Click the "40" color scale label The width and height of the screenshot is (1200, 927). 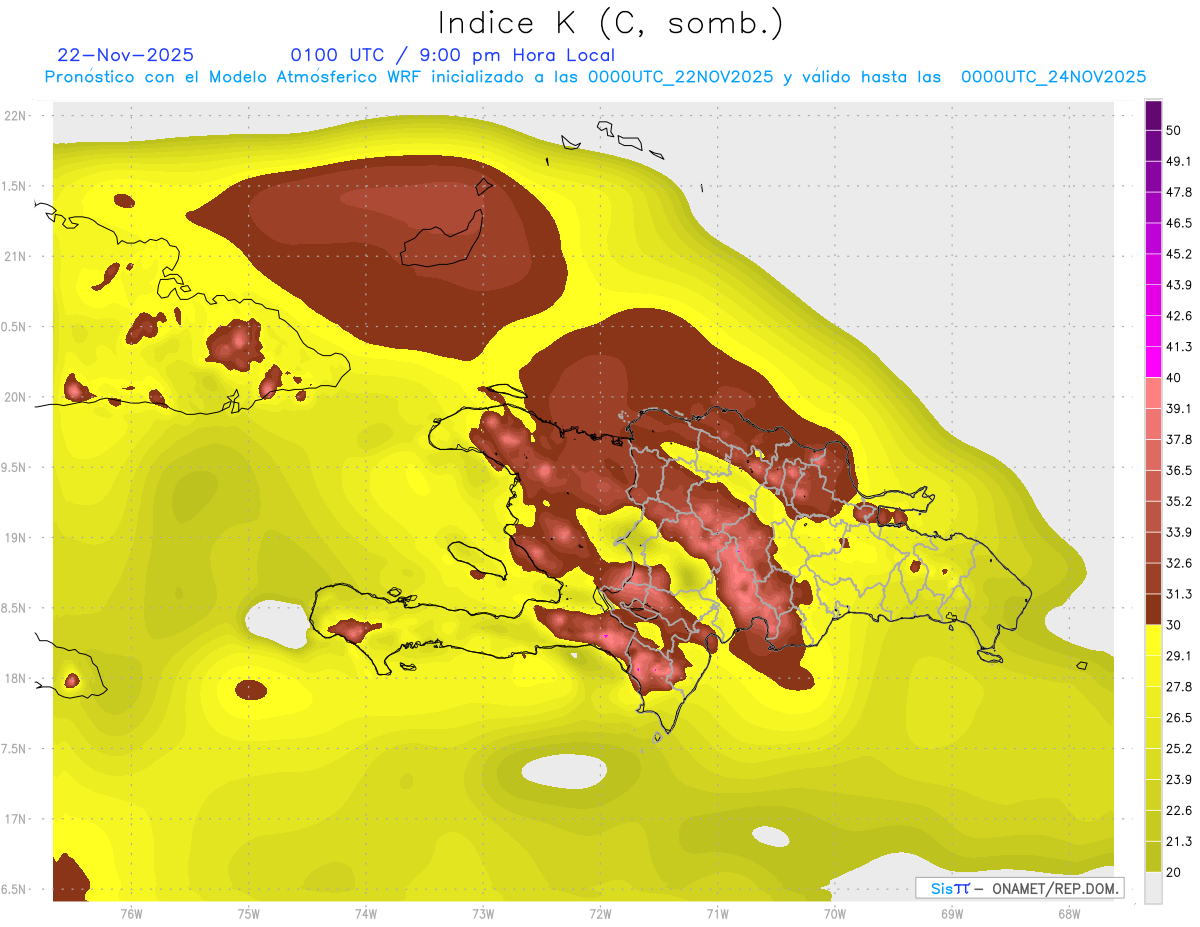[x=1174, y=378]
